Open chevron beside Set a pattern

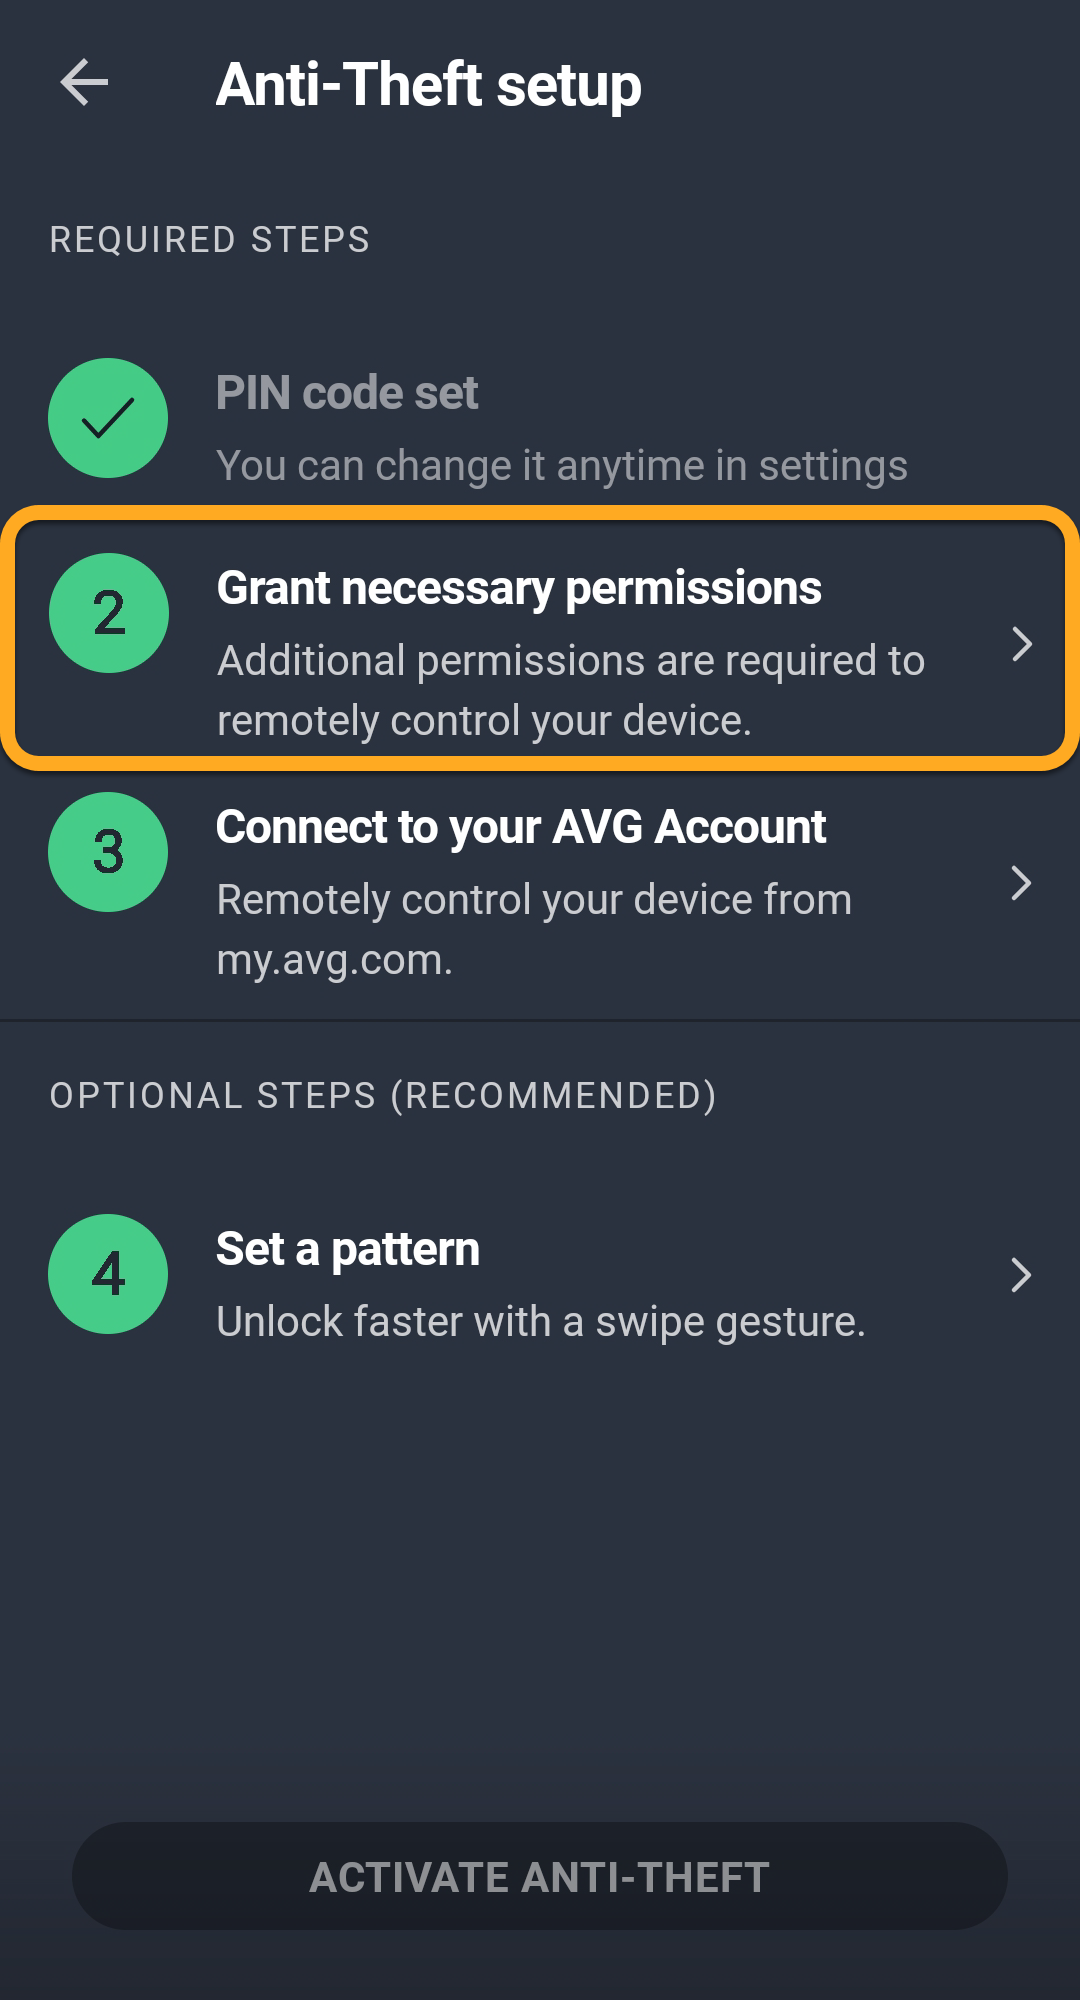(1021, 1275)
